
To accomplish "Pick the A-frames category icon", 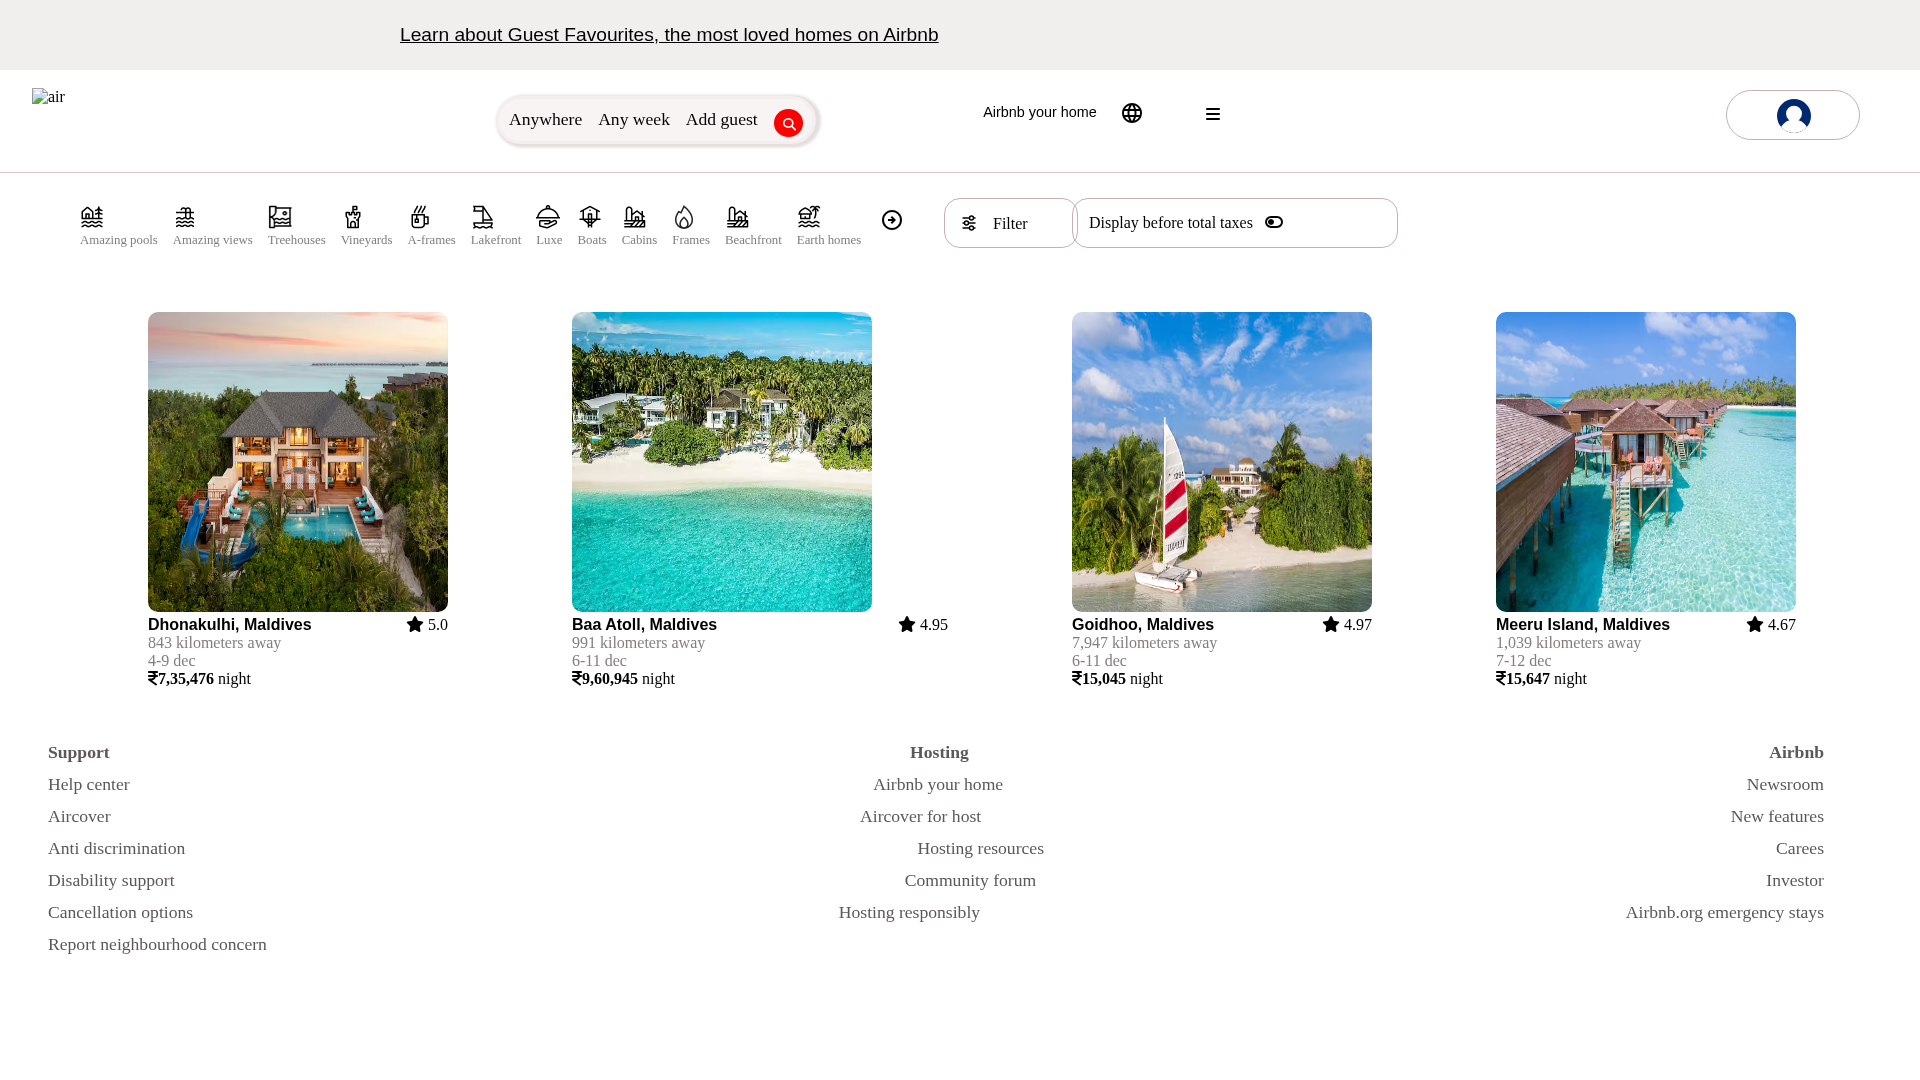I will point(420,217).
